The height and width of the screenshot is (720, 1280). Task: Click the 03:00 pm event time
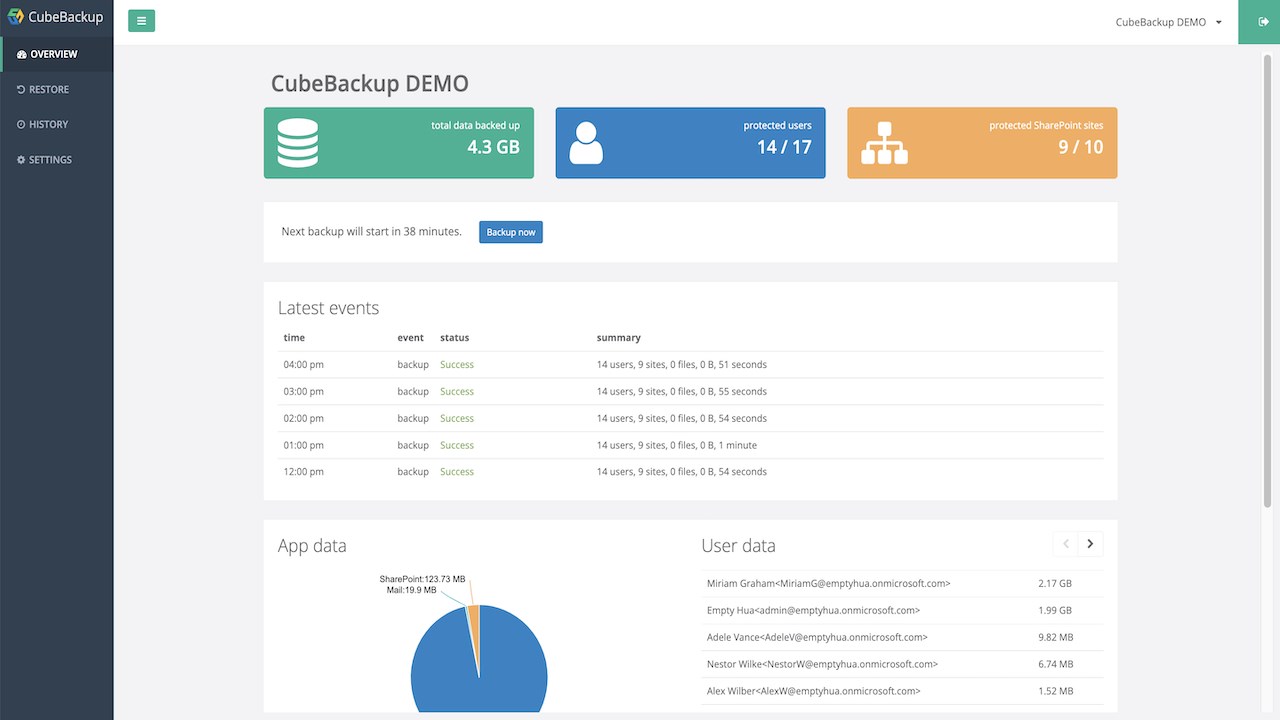point(303,391)
